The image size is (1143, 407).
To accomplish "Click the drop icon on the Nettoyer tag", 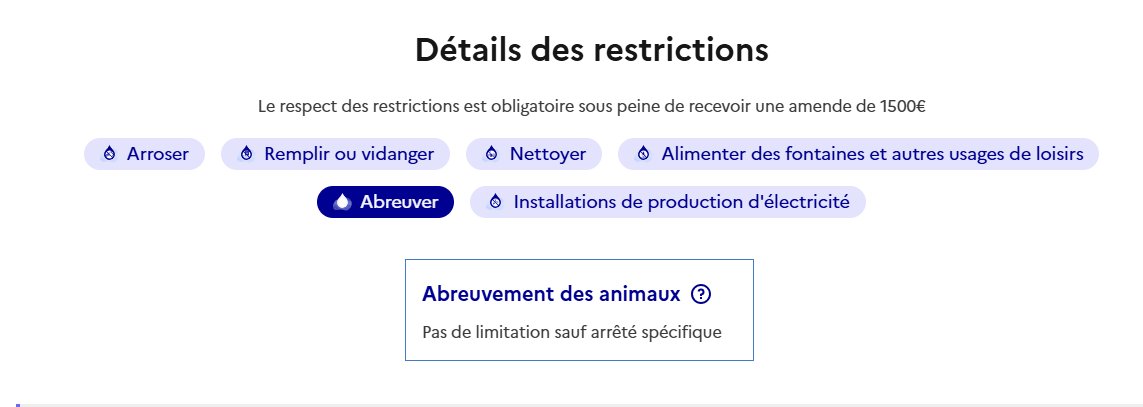I will (491, 154).
